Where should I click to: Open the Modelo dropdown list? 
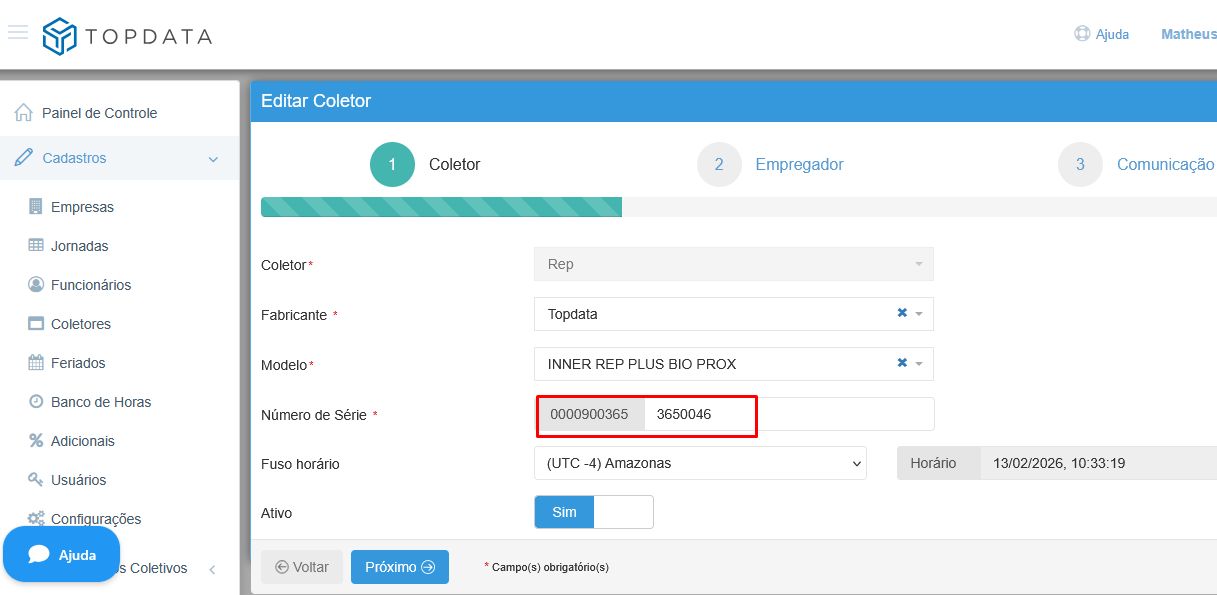coord(919,364)
